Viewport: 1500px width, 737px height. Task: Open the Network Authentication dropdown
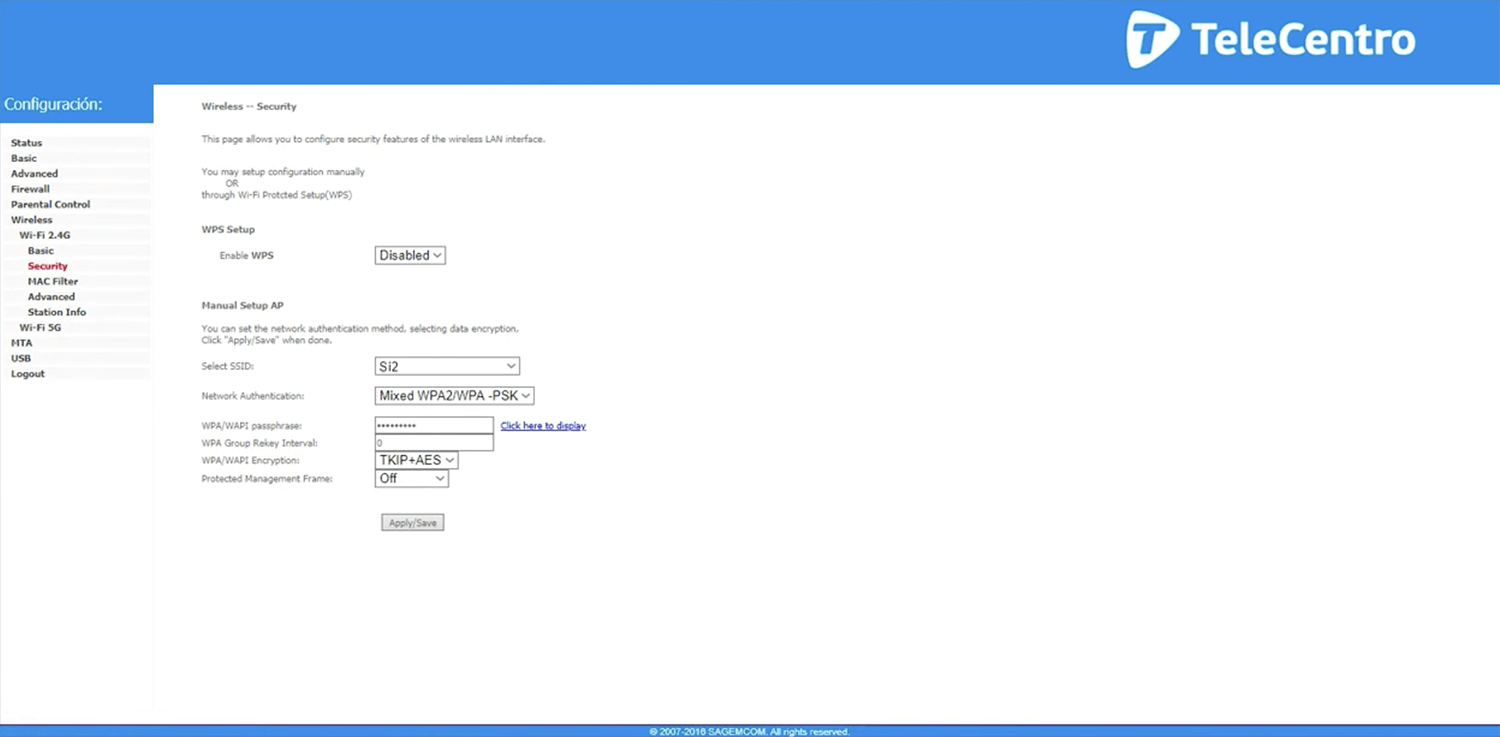(x=454, y=396)
